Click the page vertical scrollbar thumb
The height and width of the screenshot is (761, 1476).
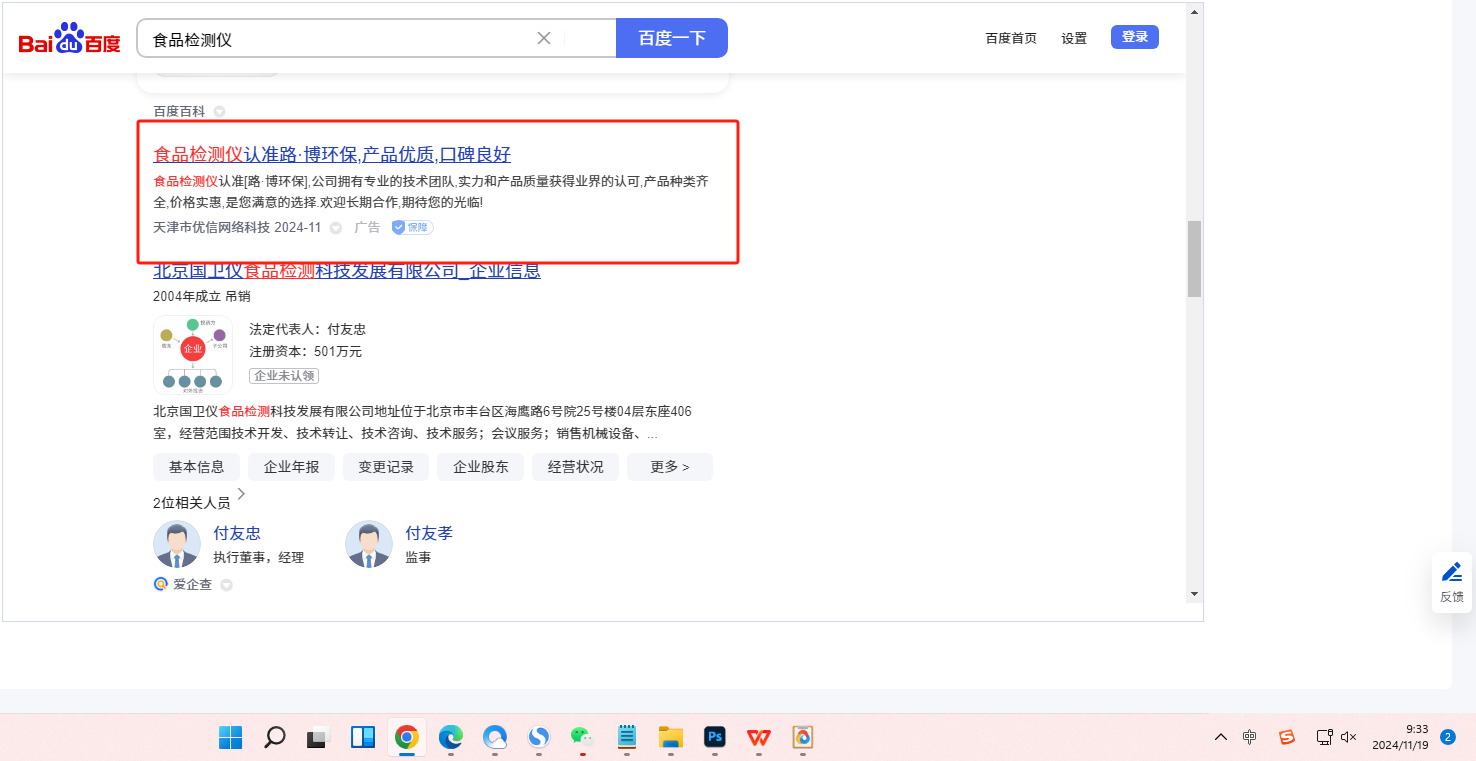(x=1194, y=258)
